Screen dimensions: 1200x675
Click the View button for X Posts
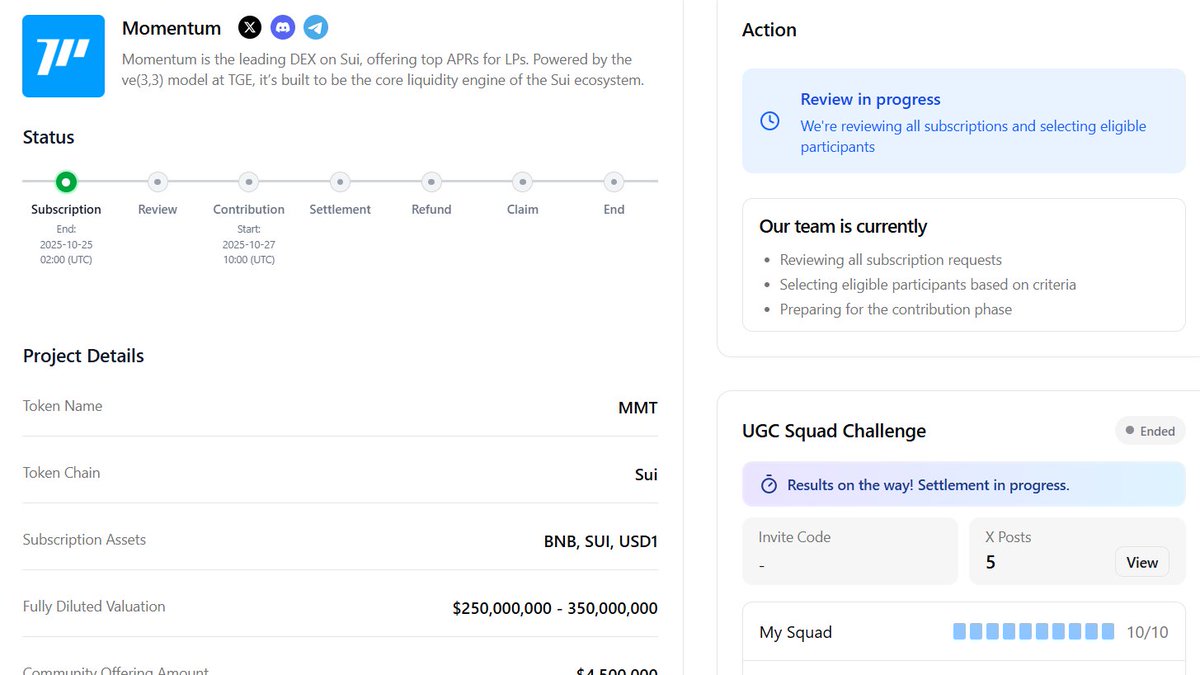[1142, 562]
